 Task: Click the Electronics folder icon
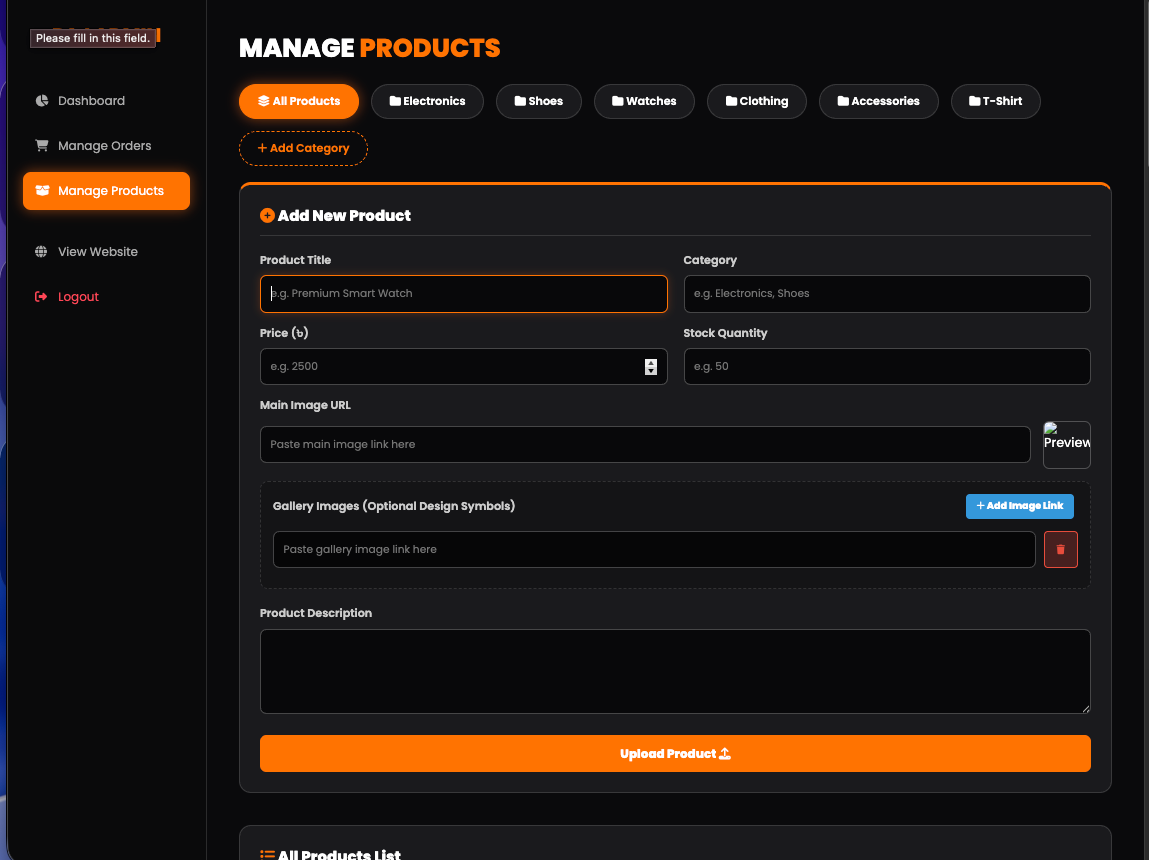click(x=395, y=101)
